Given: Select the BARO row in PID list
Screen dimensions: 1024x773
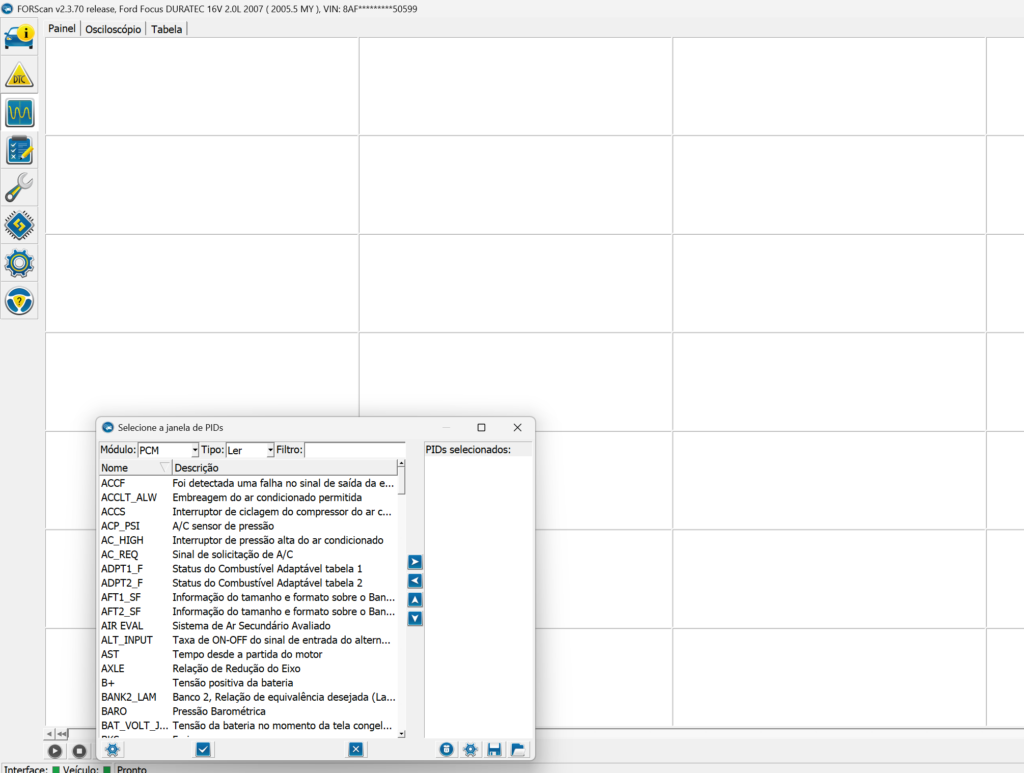Looking at the screenshot, I should coord(114,711).
